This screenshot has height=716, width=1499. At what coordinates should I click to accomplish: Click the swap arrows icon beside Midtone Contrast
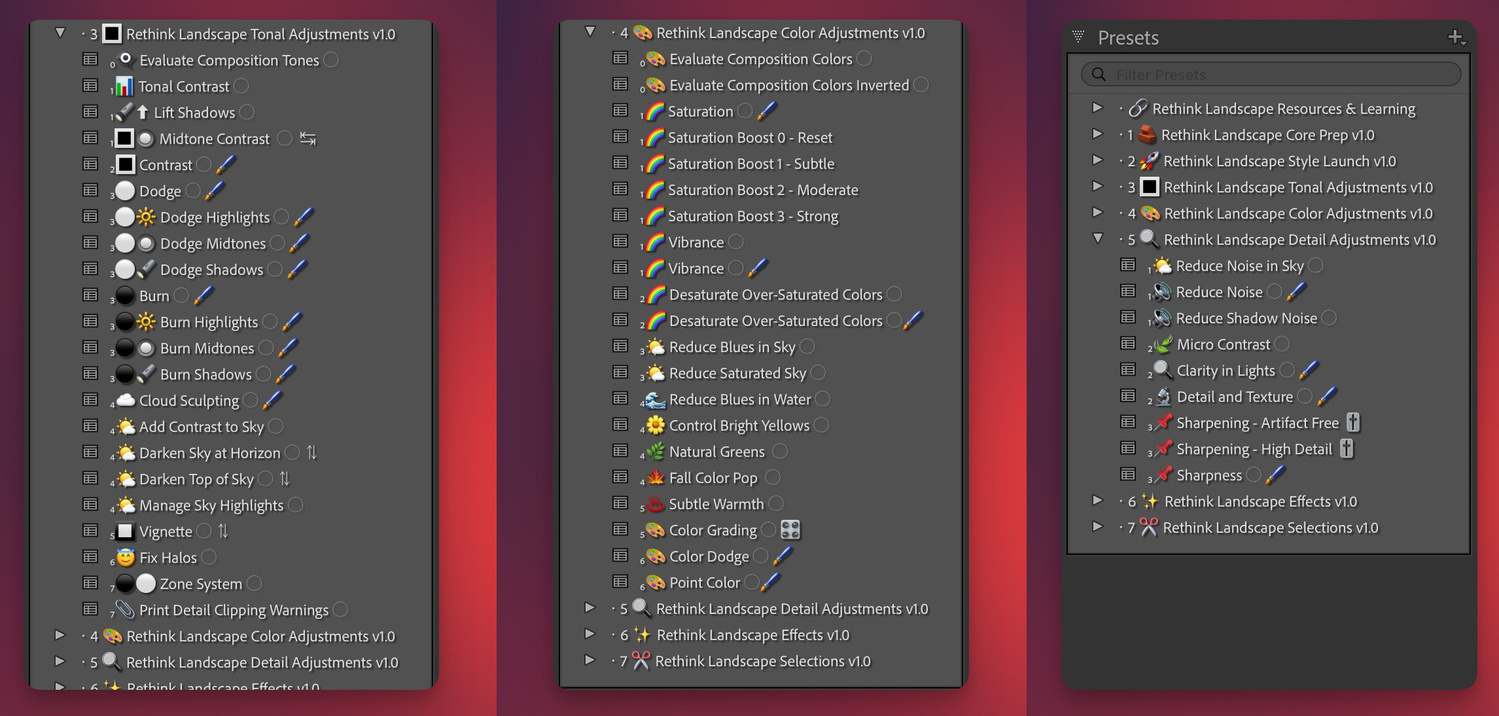coord(308,139)
